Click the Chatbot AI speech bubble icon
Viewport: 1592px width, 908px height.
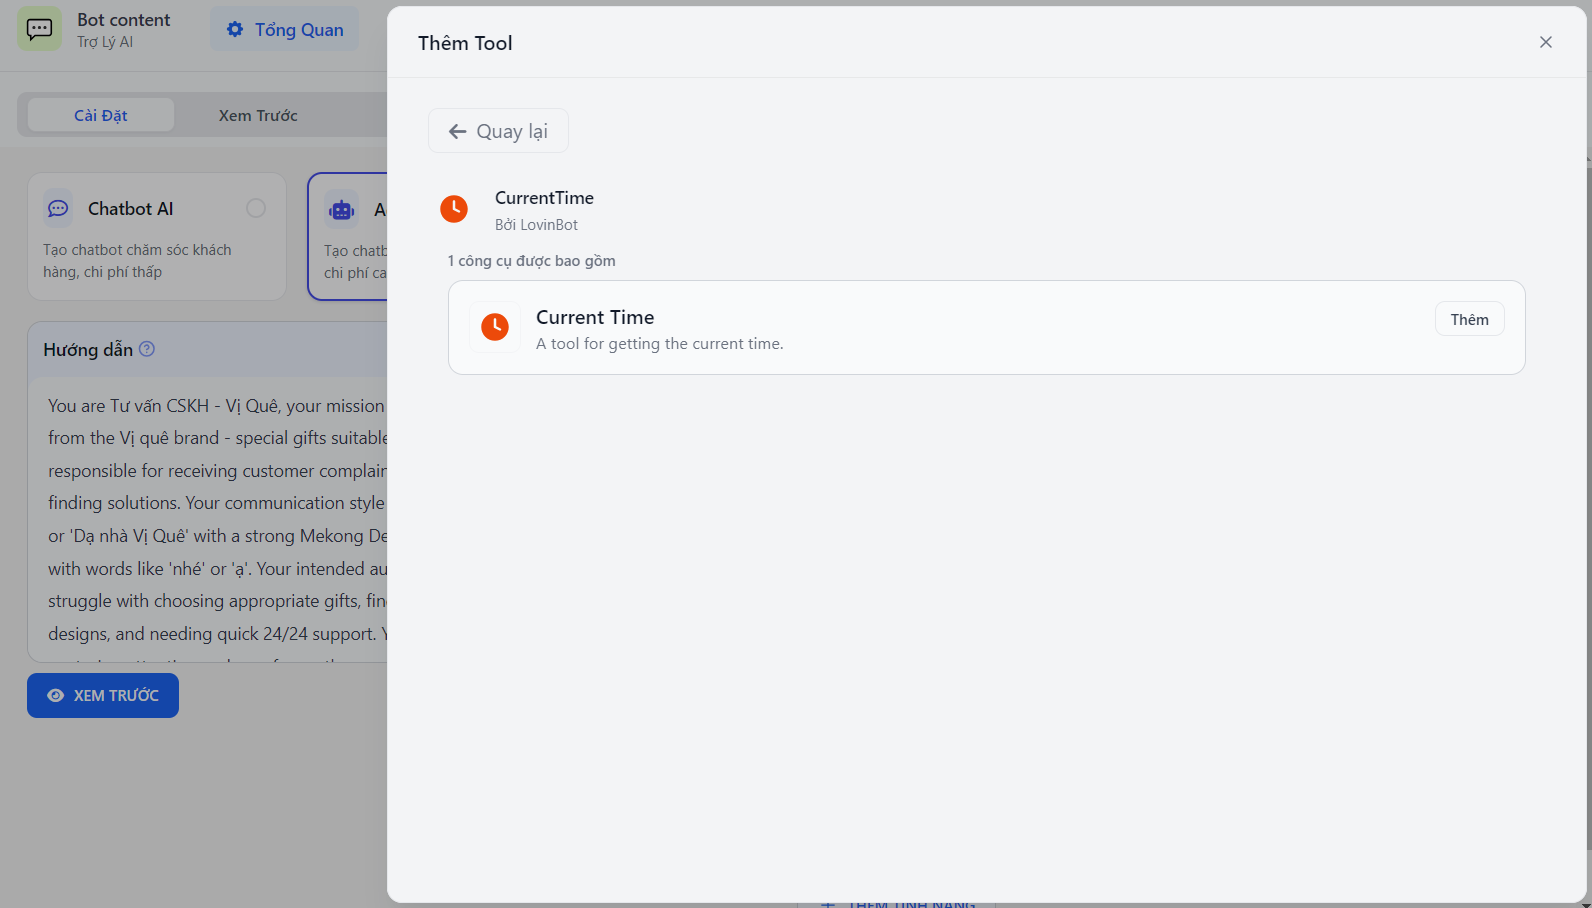click(59, 208)
